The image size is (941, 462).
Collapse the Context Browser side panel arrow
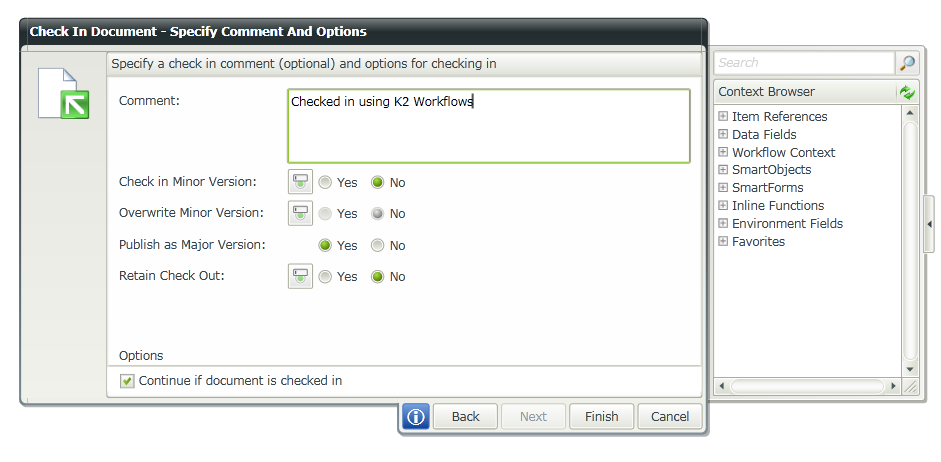pos(929,224)
